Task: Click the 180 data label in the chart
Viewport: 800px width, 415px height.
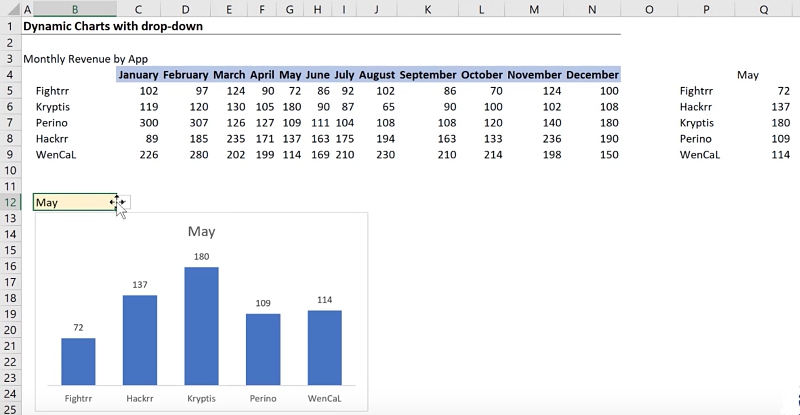Action: (201, 256)
